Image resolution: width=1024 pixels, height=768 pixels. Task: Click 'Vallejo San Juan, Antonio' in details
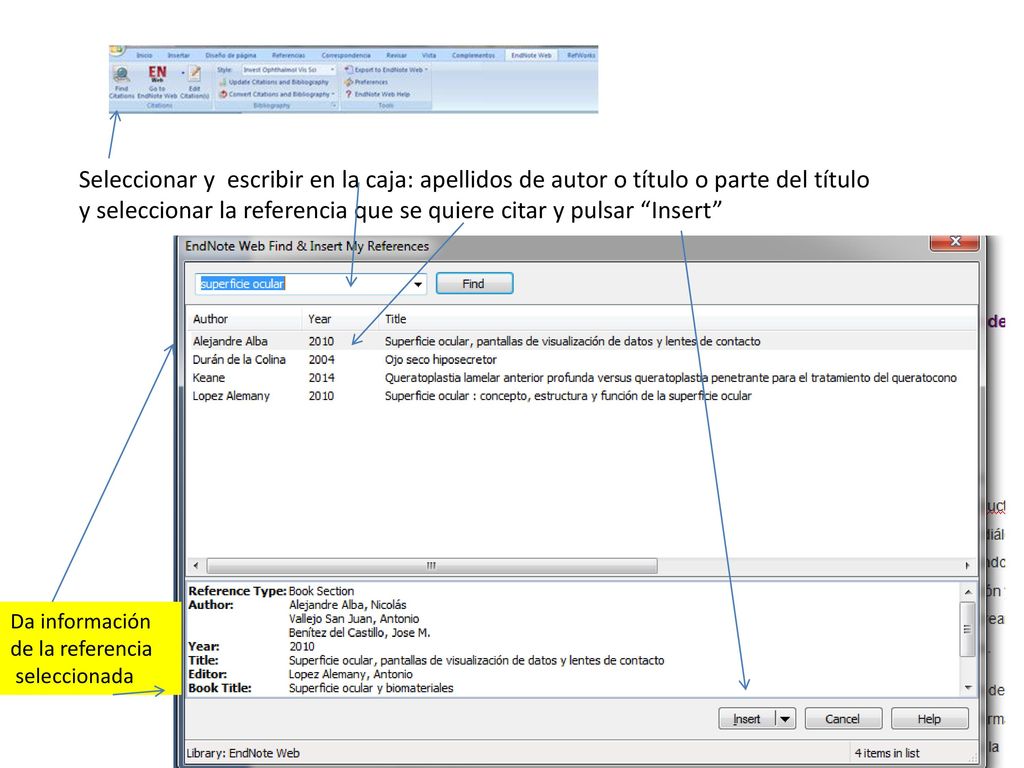pyautogui.click(x=354, y=618)
